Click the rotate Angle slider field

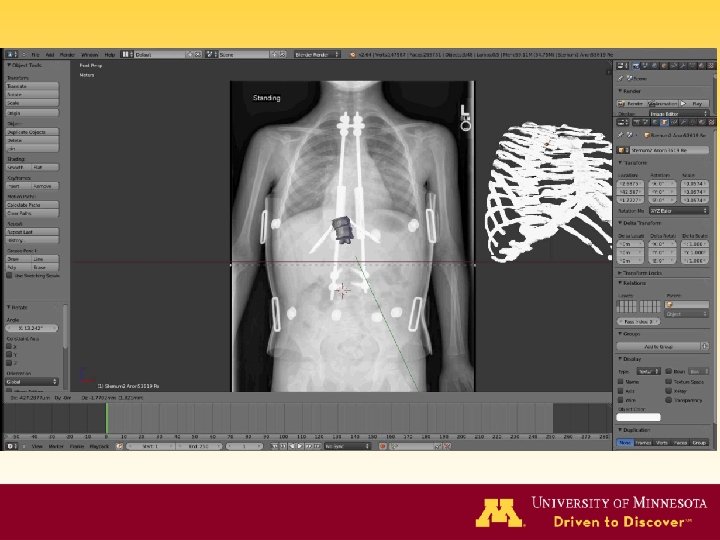point(32,328)
